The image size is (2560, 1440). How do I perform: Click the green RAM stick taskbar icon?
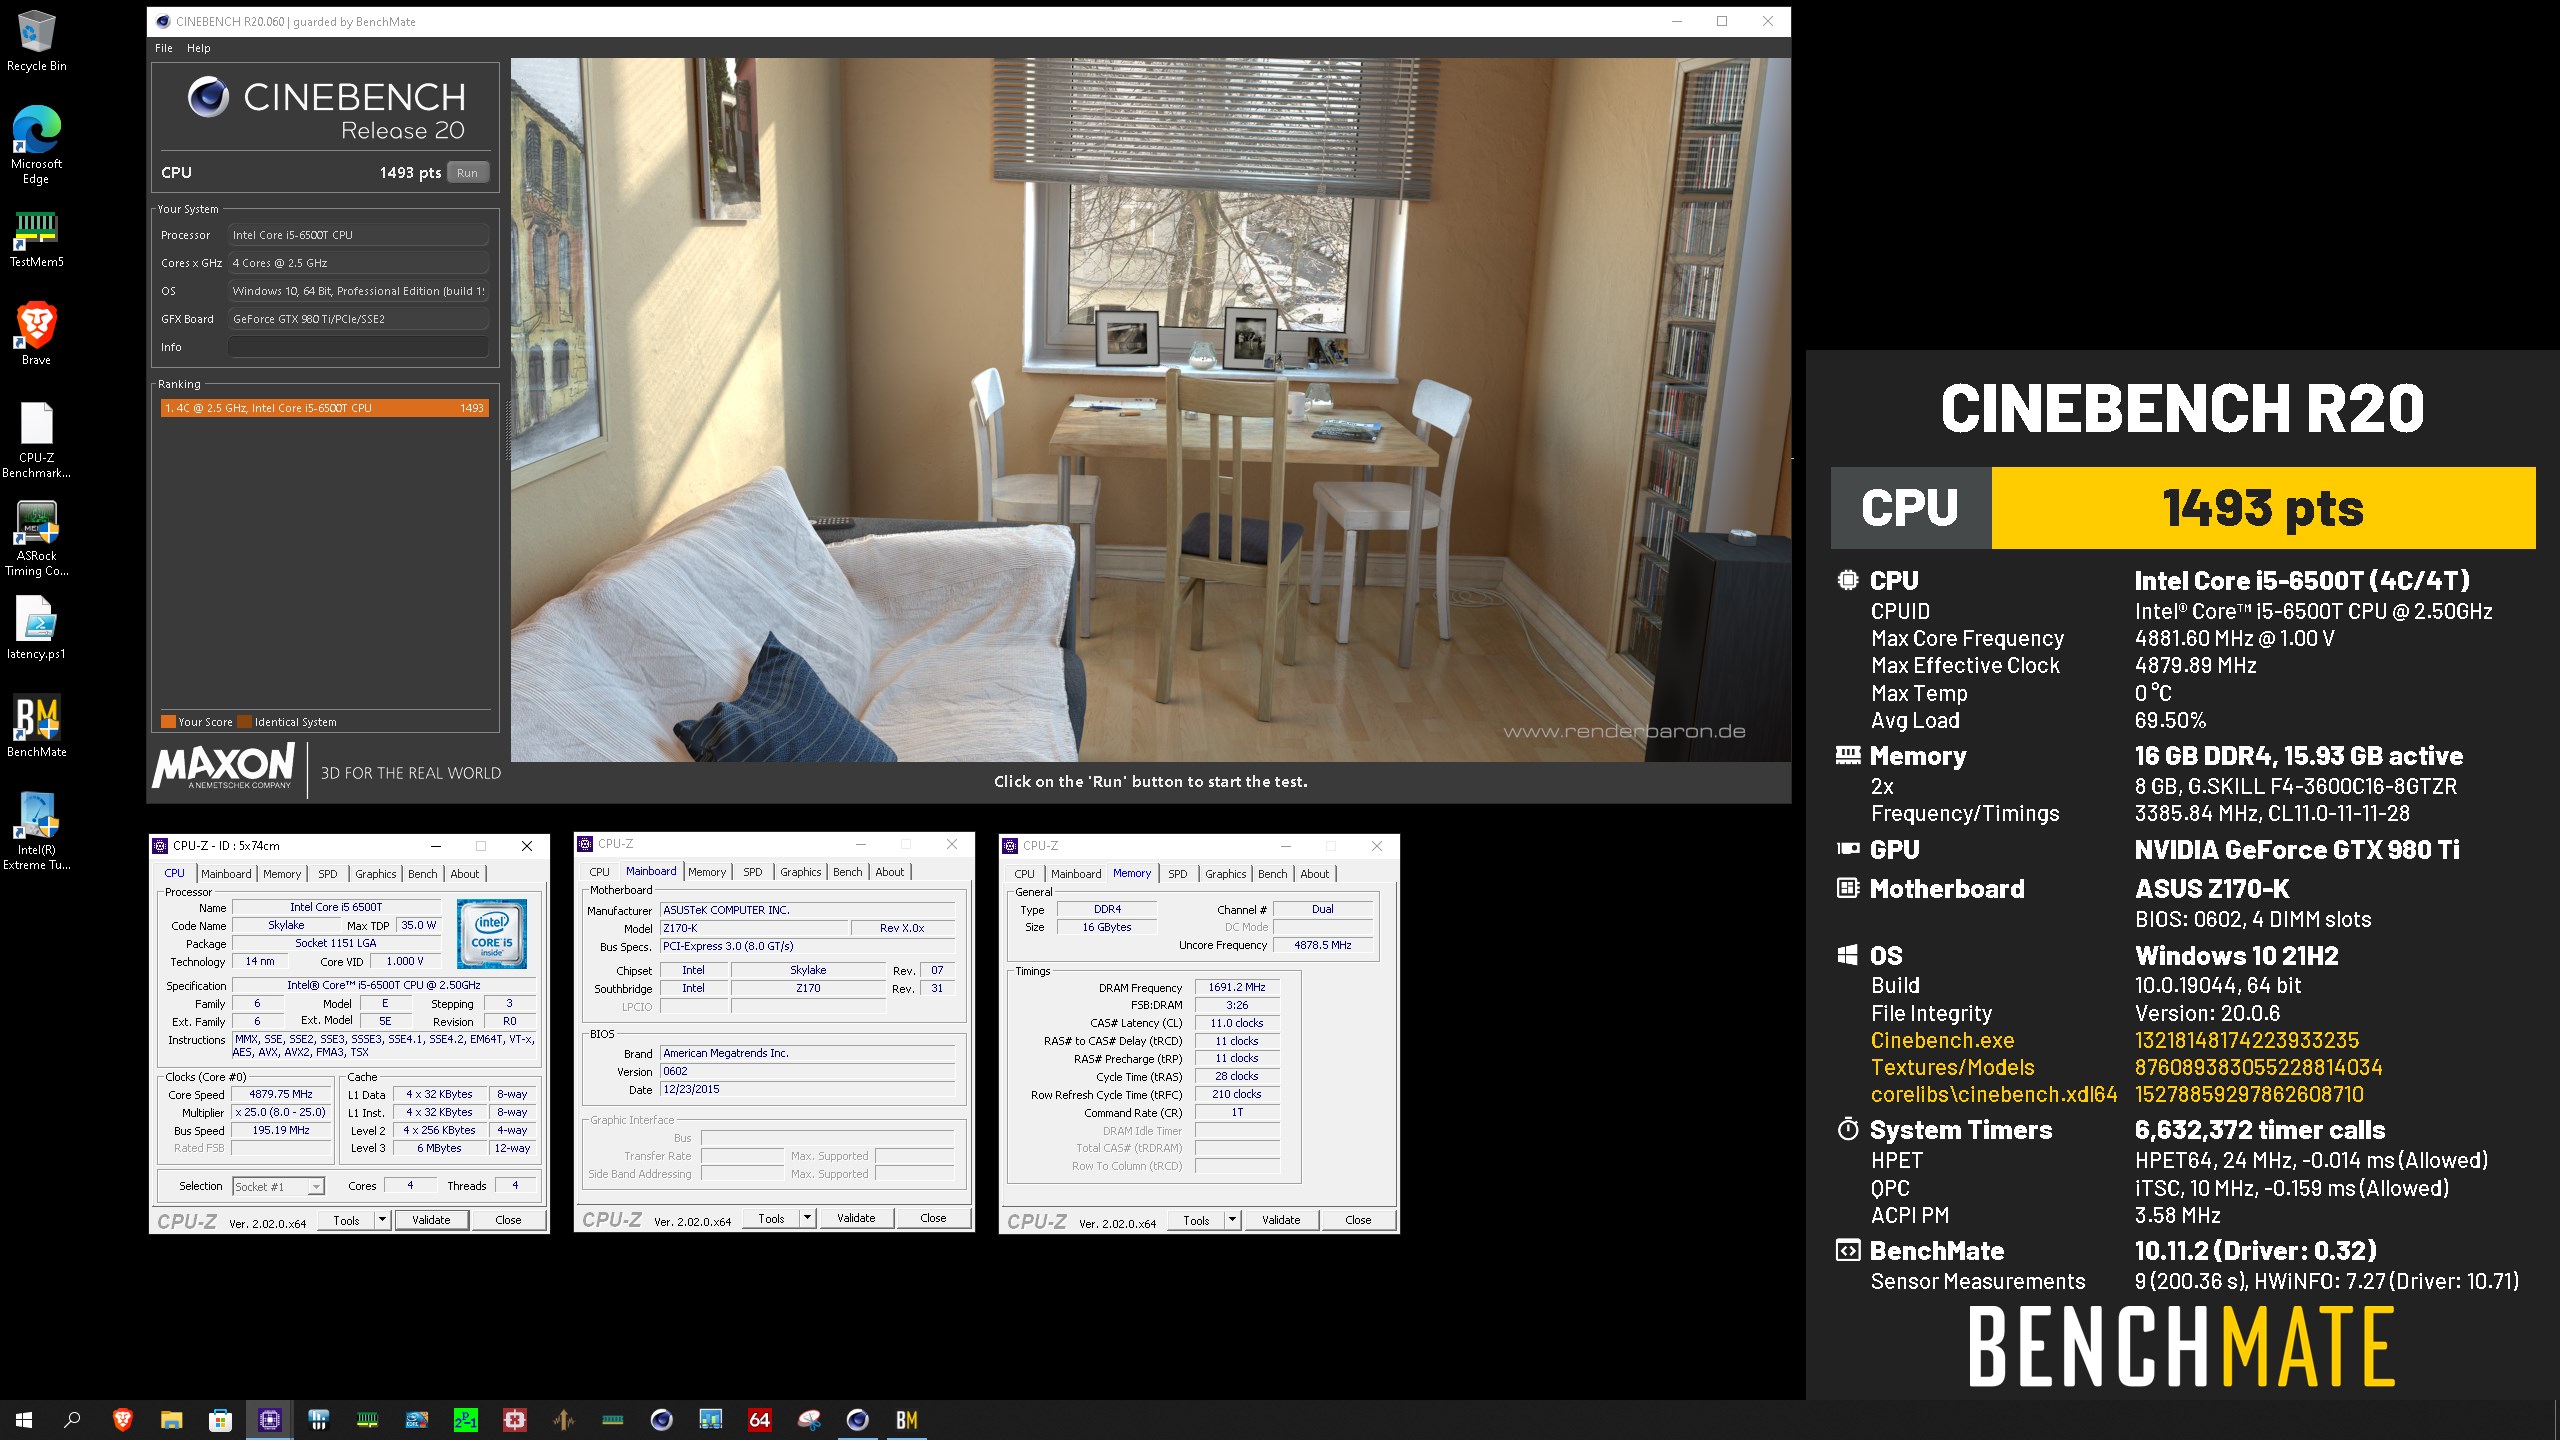[x=367, y=1419]
